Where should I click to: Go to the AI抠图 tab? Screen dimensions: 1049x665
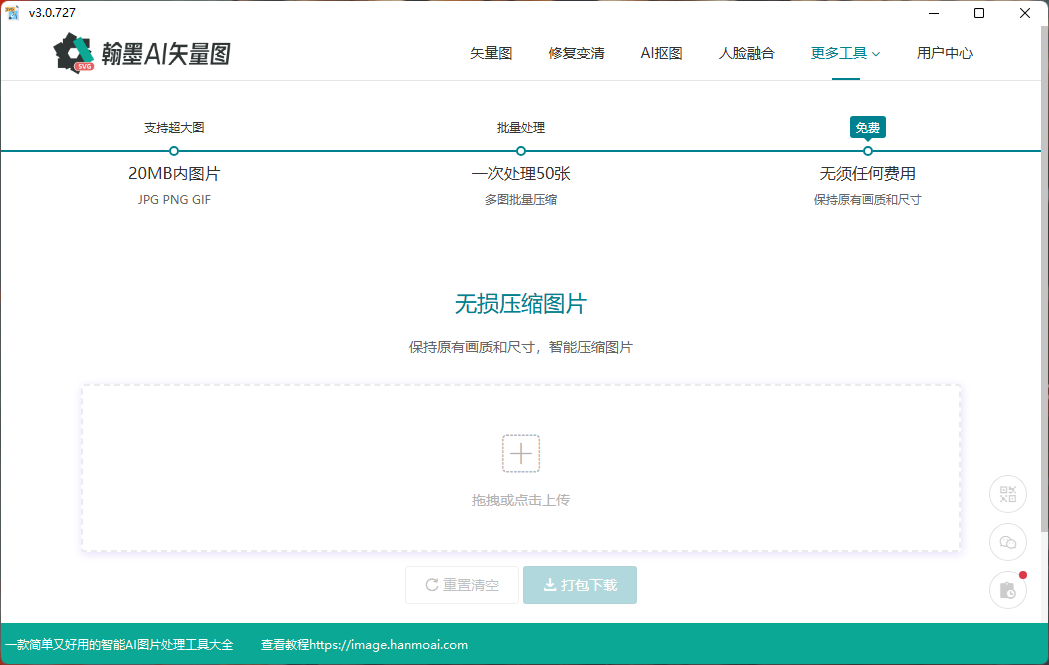[x=661, y=53]
